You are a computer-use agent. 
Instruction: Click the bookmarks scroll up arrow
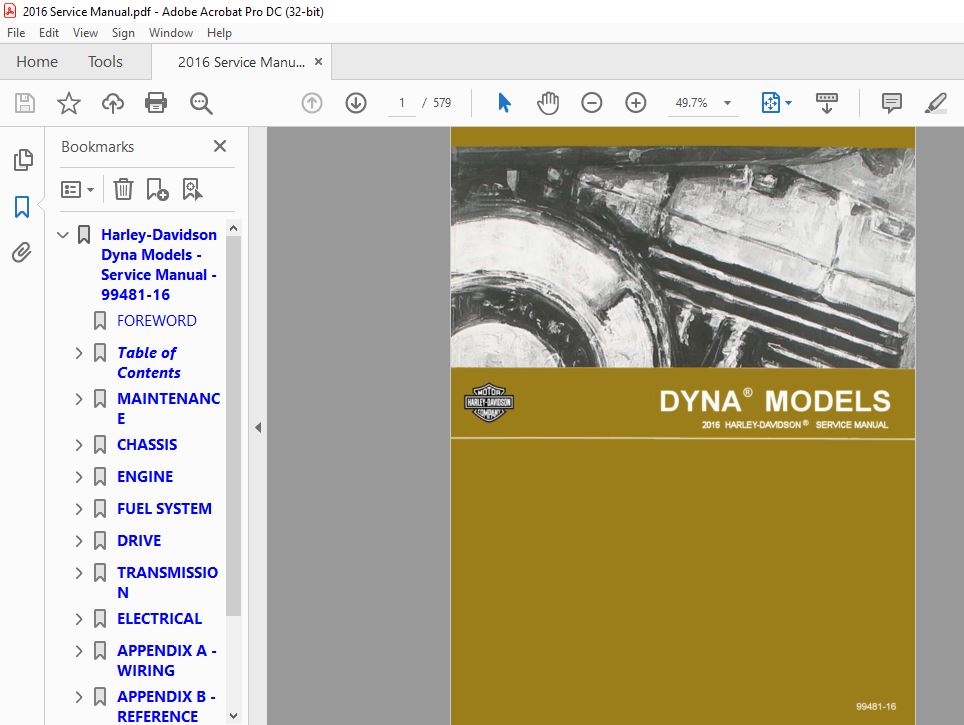pos(233,229)
